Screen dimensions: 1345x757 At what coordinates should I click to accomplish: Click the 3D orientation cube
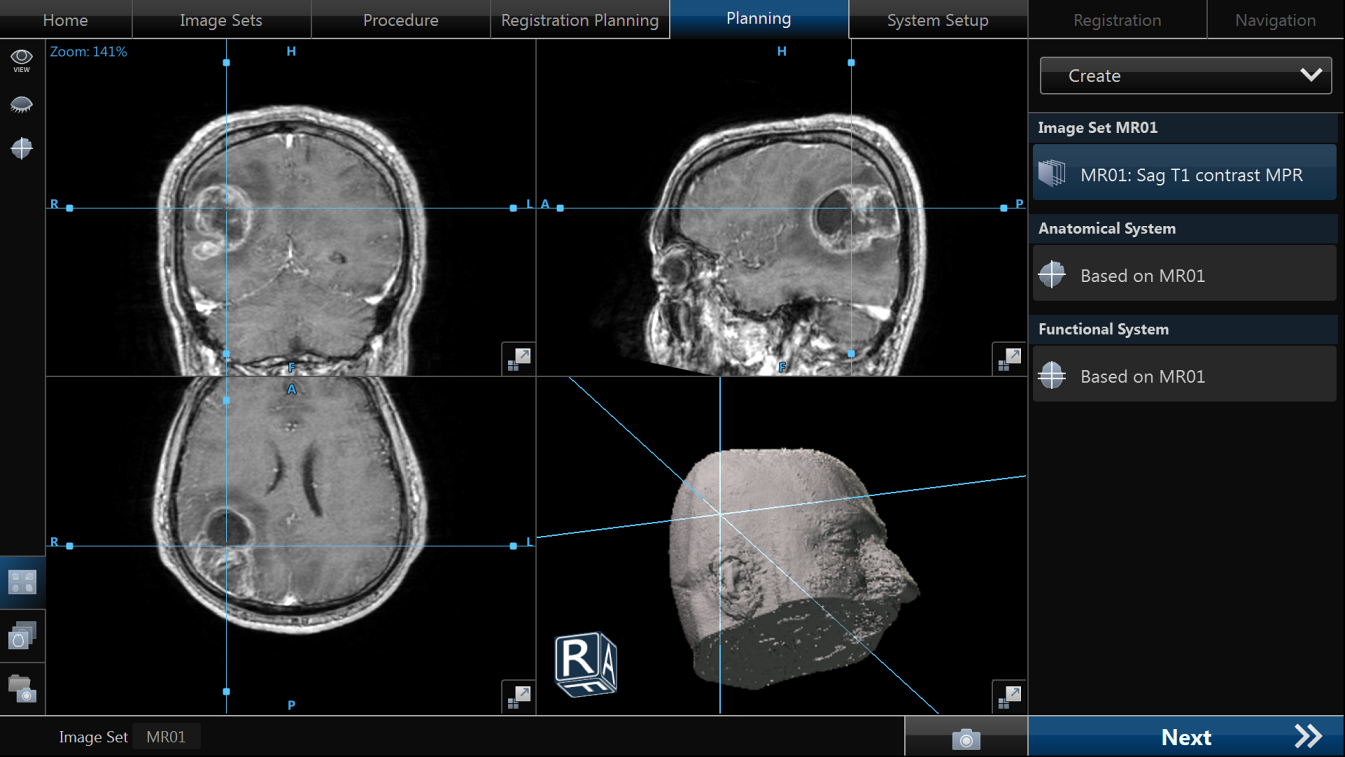pyautogui.click(x=586, y=664)
